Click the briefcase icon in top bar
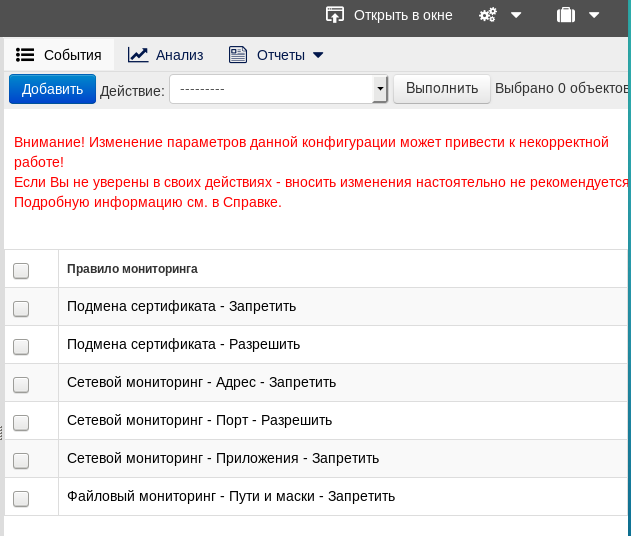Screen dimensions: 631x536 coord(565,15)
